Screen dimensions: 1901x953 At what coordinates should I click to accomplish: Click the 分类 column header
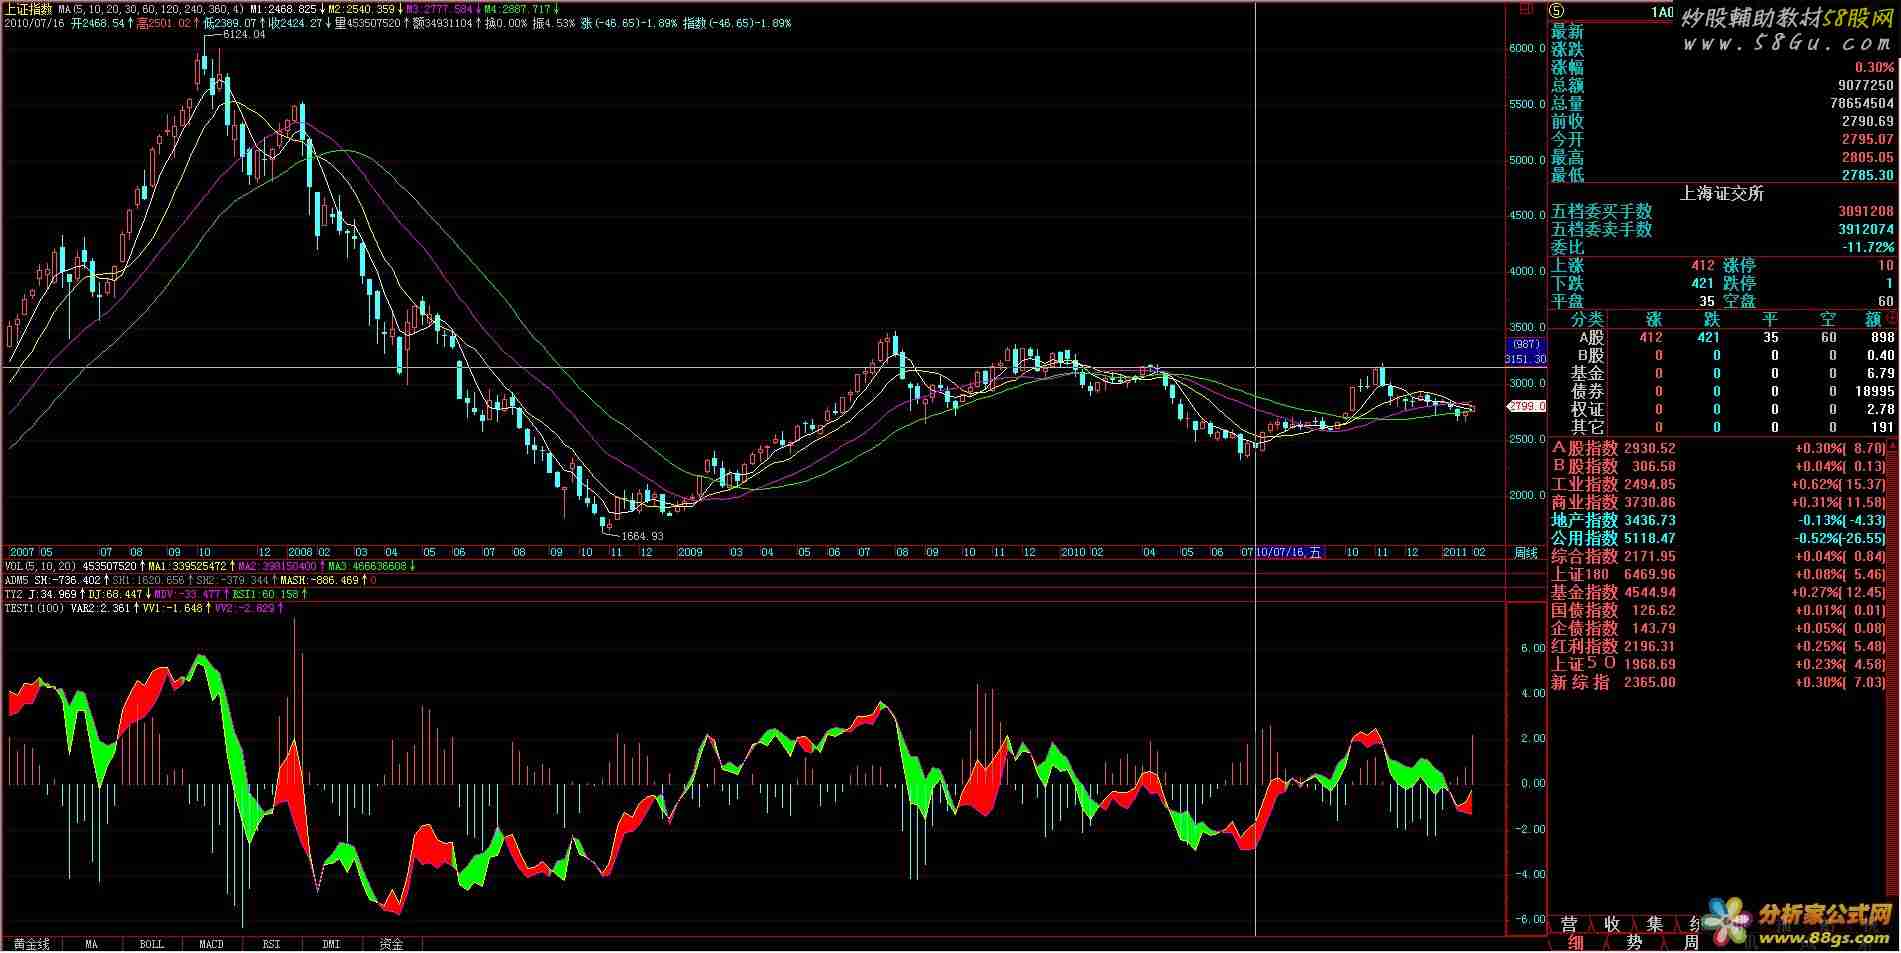coord(1587,319)
